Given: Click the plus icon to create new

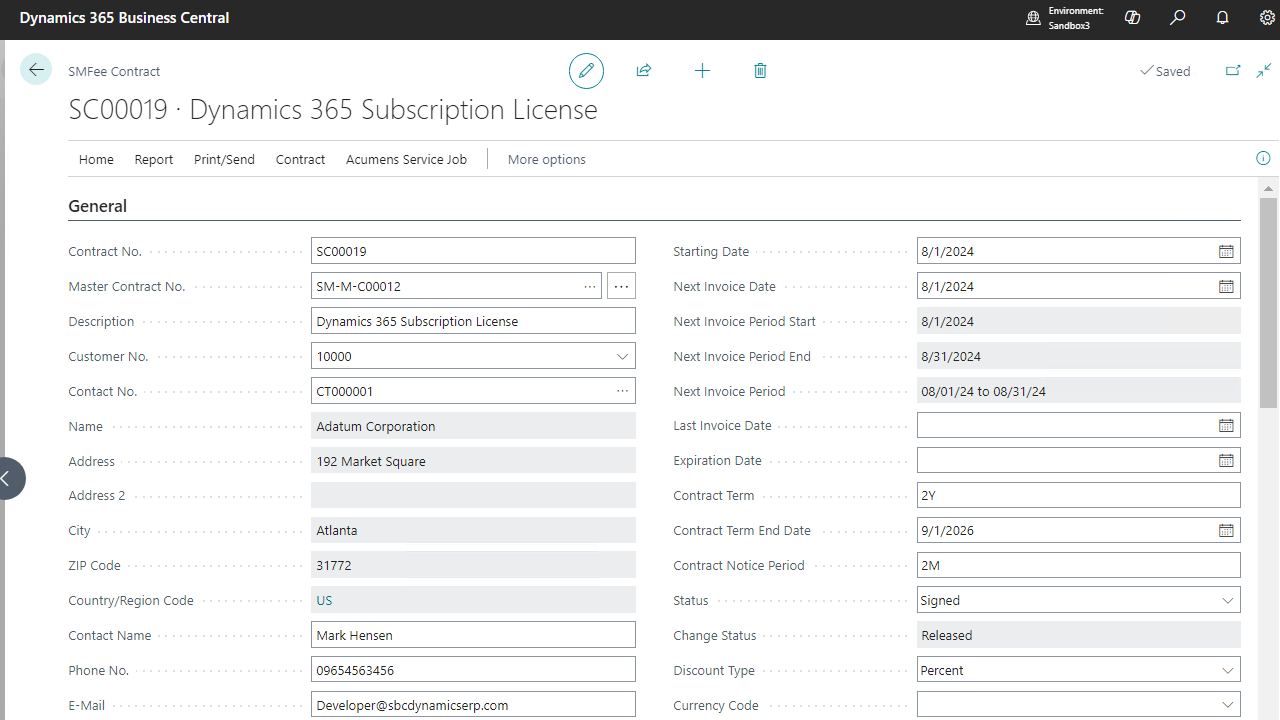Looking at the screenshot, I should [x=702, y=71].
